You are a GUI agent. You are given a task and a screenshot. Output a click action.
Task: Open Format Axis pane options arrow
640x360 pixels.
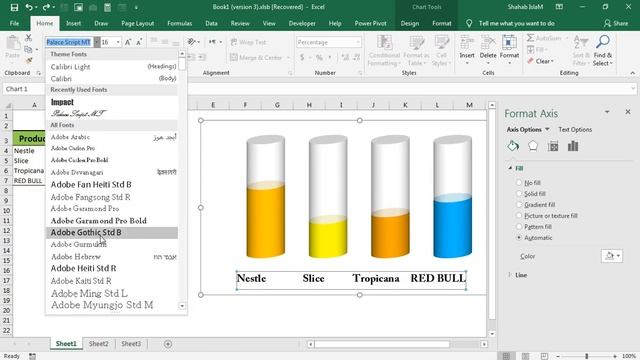pyautogui.click(x=607, y=112)
